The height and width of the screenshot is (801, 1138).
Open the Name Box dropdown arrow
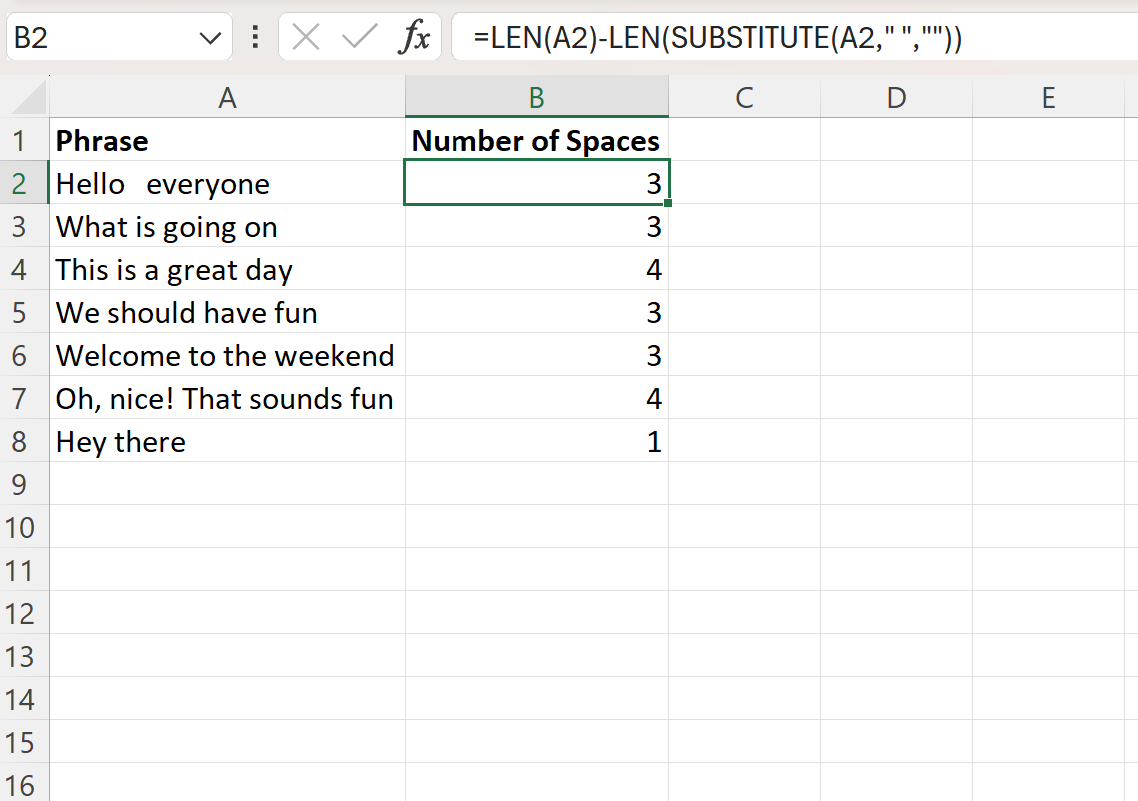click(210, 38)
